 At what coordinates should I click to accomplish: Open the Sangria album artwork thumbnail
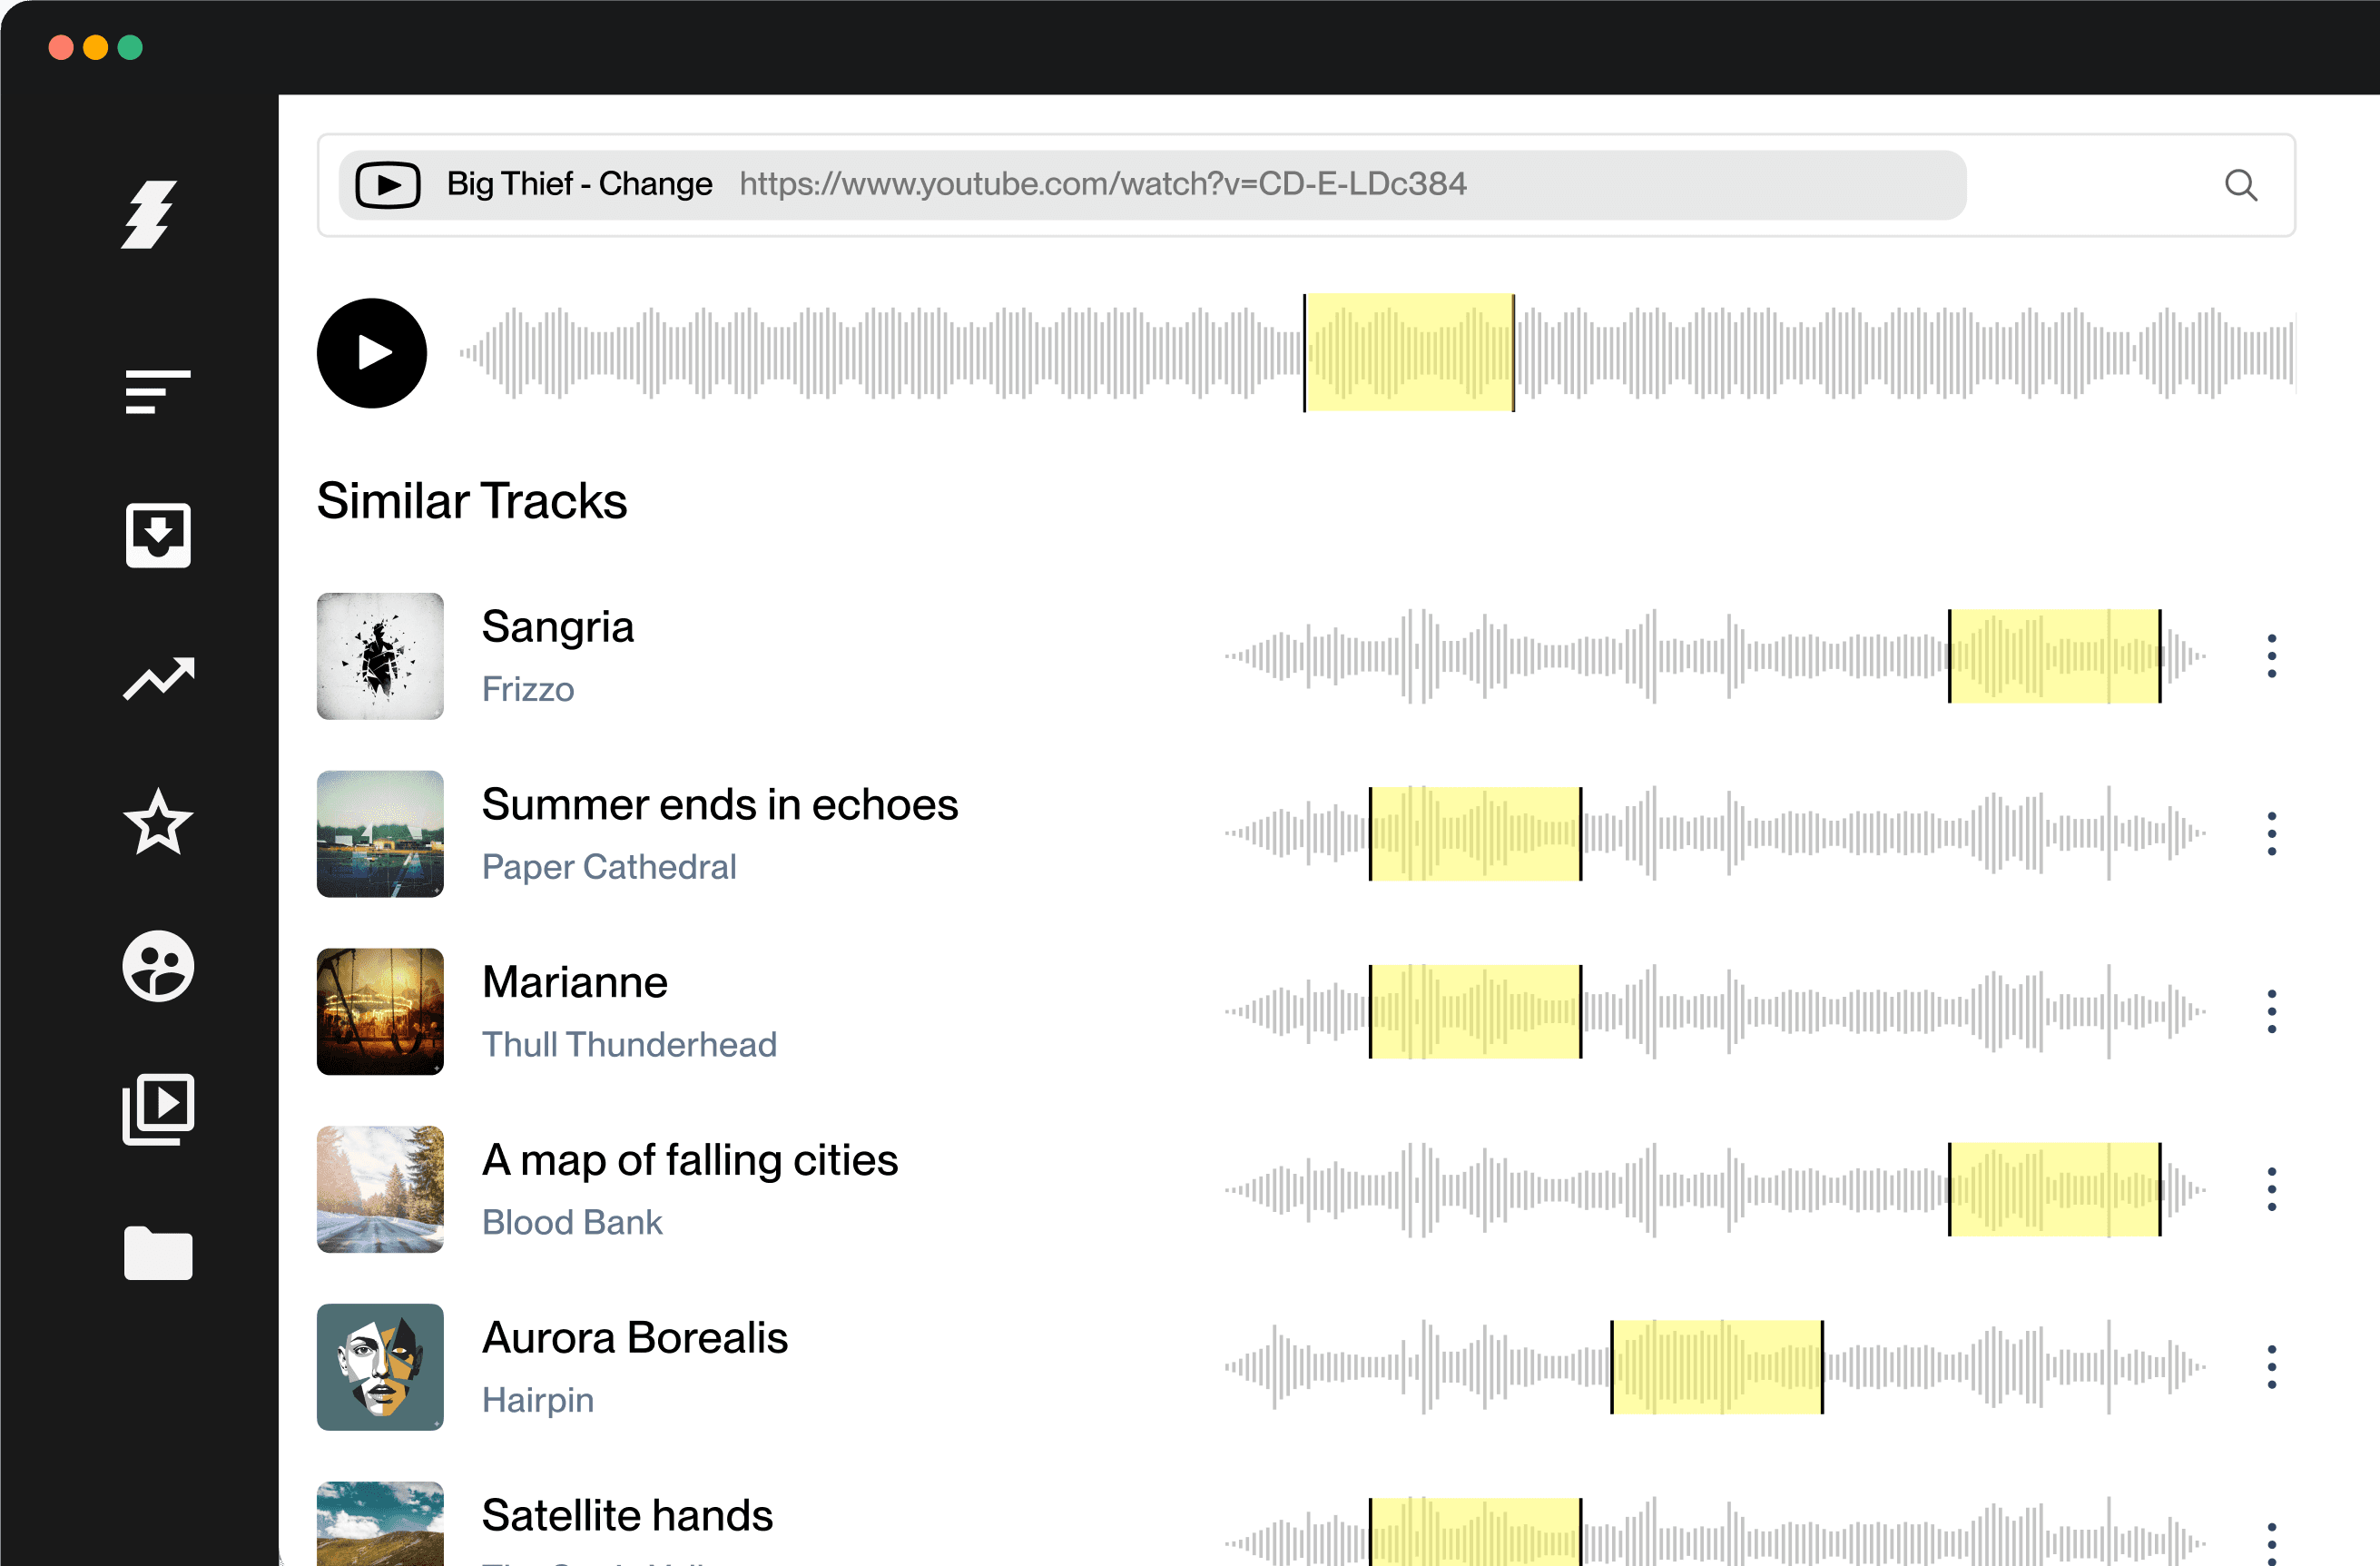[x=379, y=656]
